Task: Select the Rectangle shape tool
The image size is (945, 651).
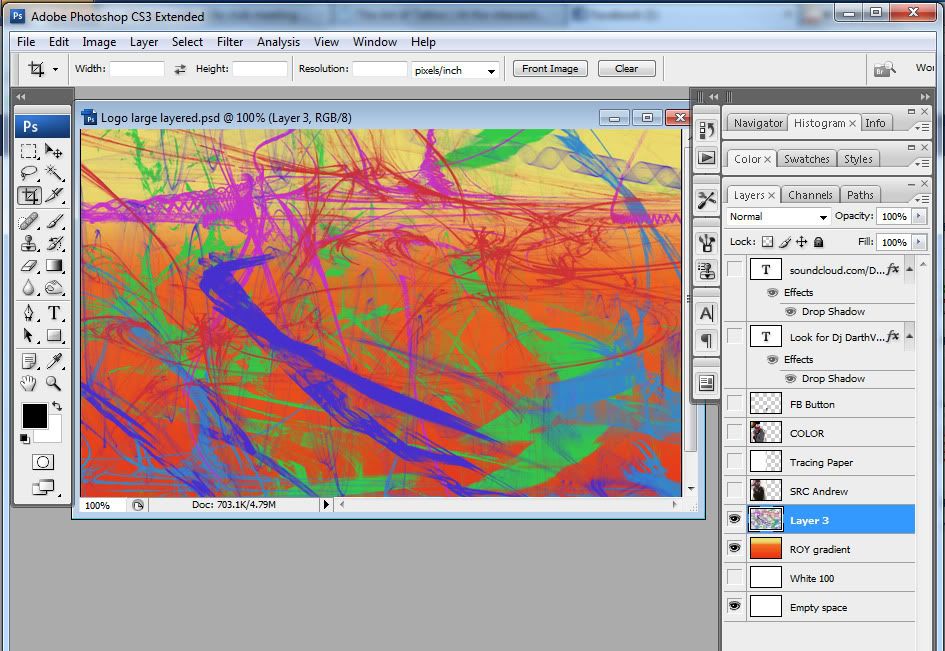Action: click(x=54, y=335)
